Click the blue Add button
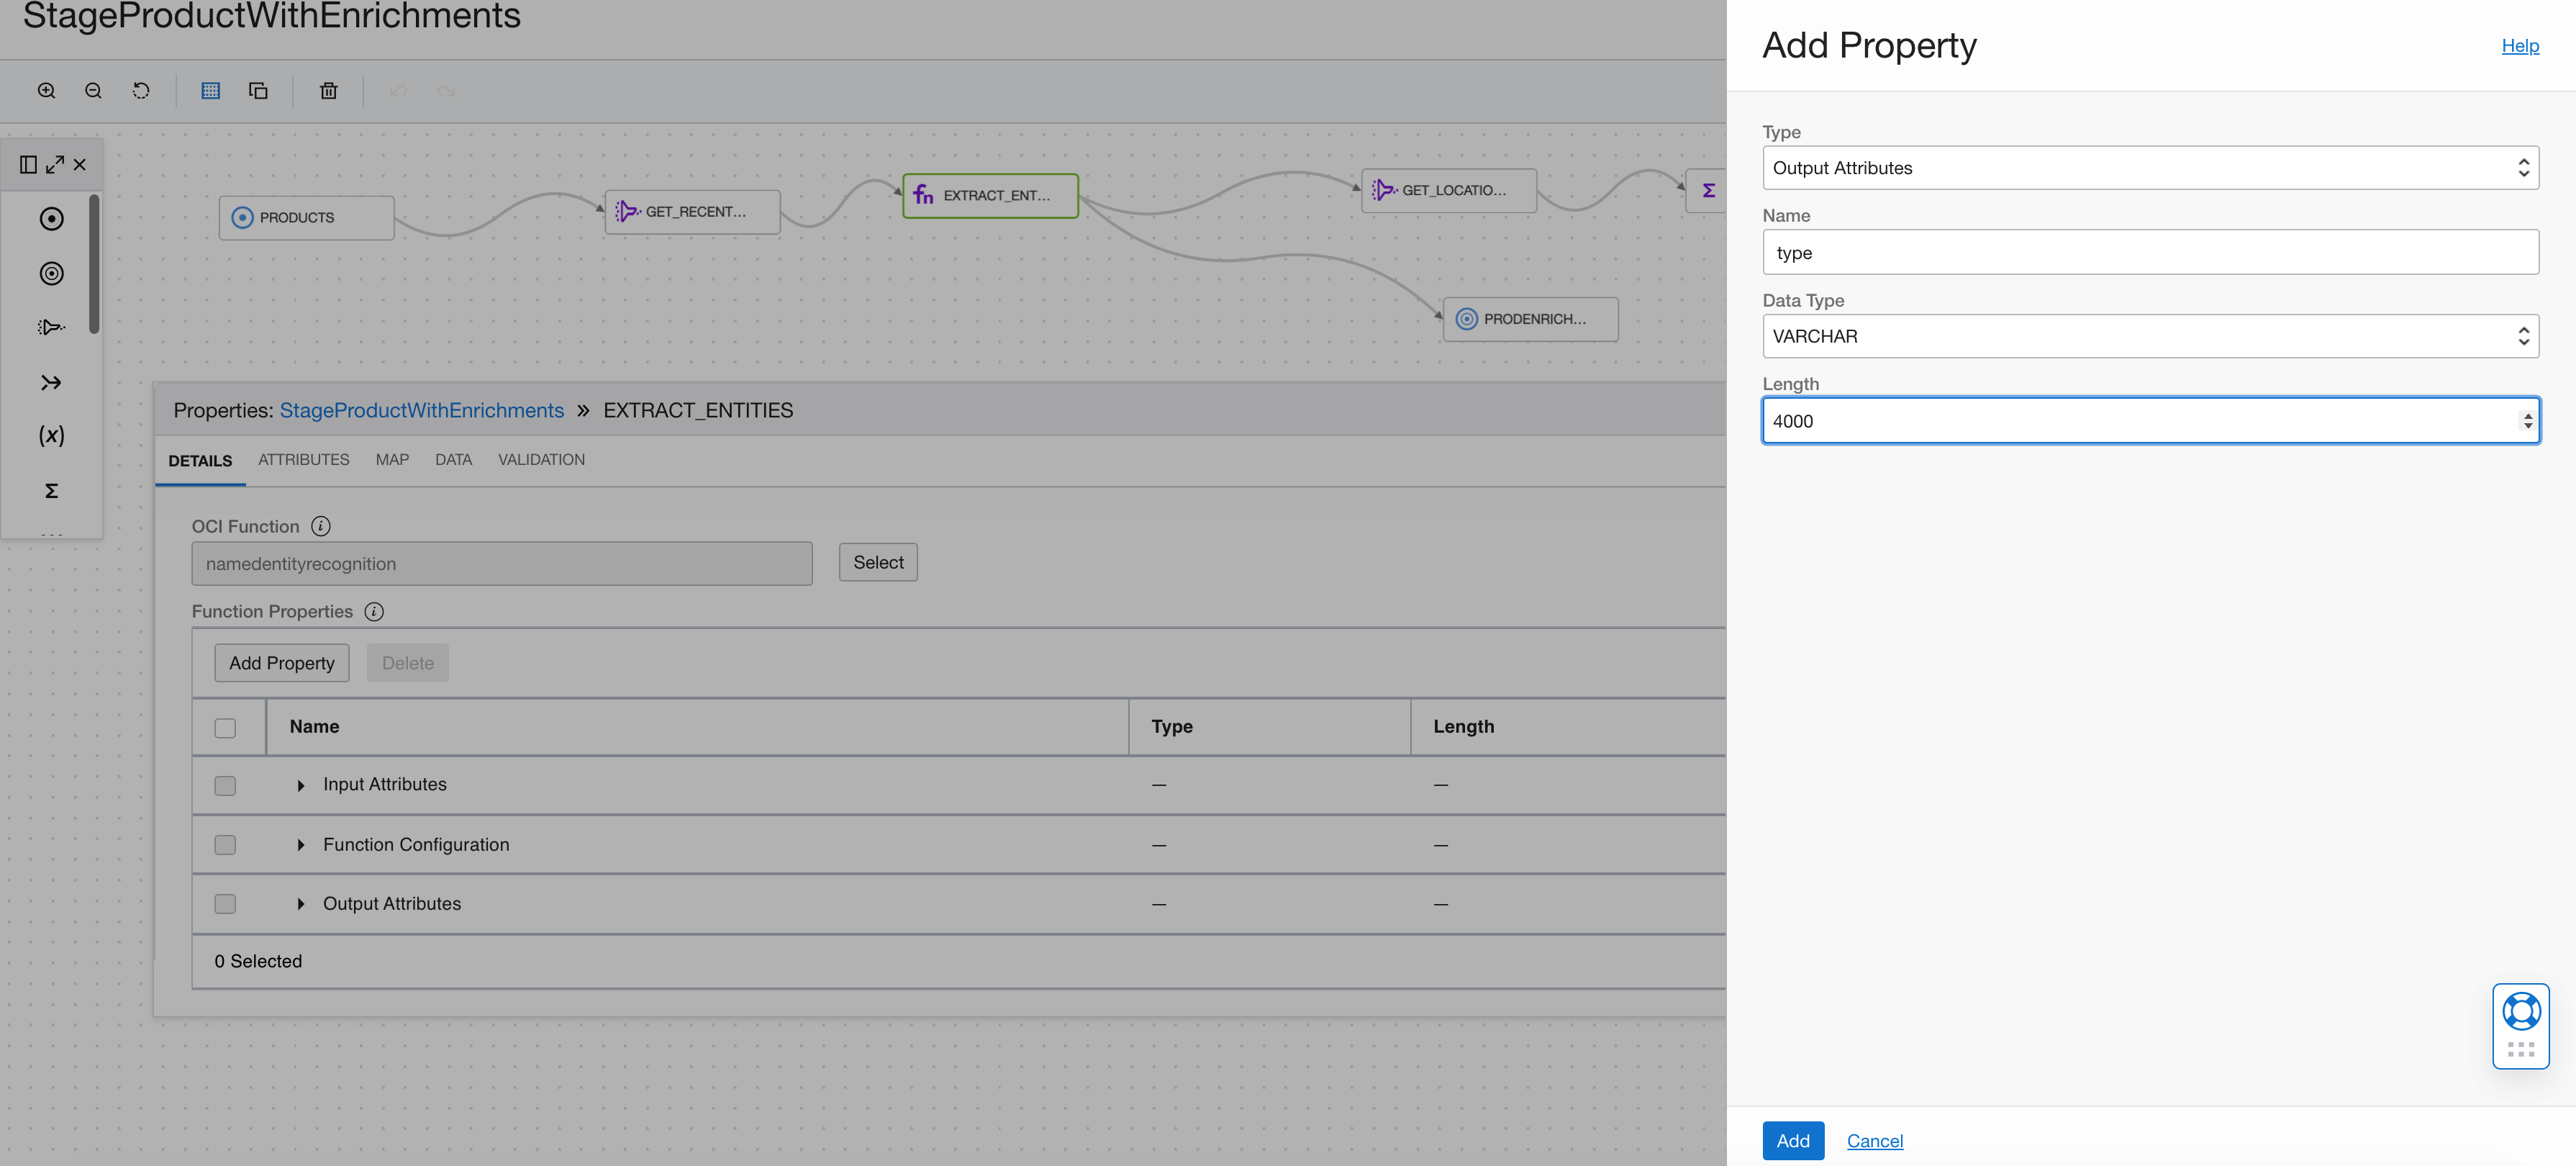2576x1166 pixels. (1792, 1141)
